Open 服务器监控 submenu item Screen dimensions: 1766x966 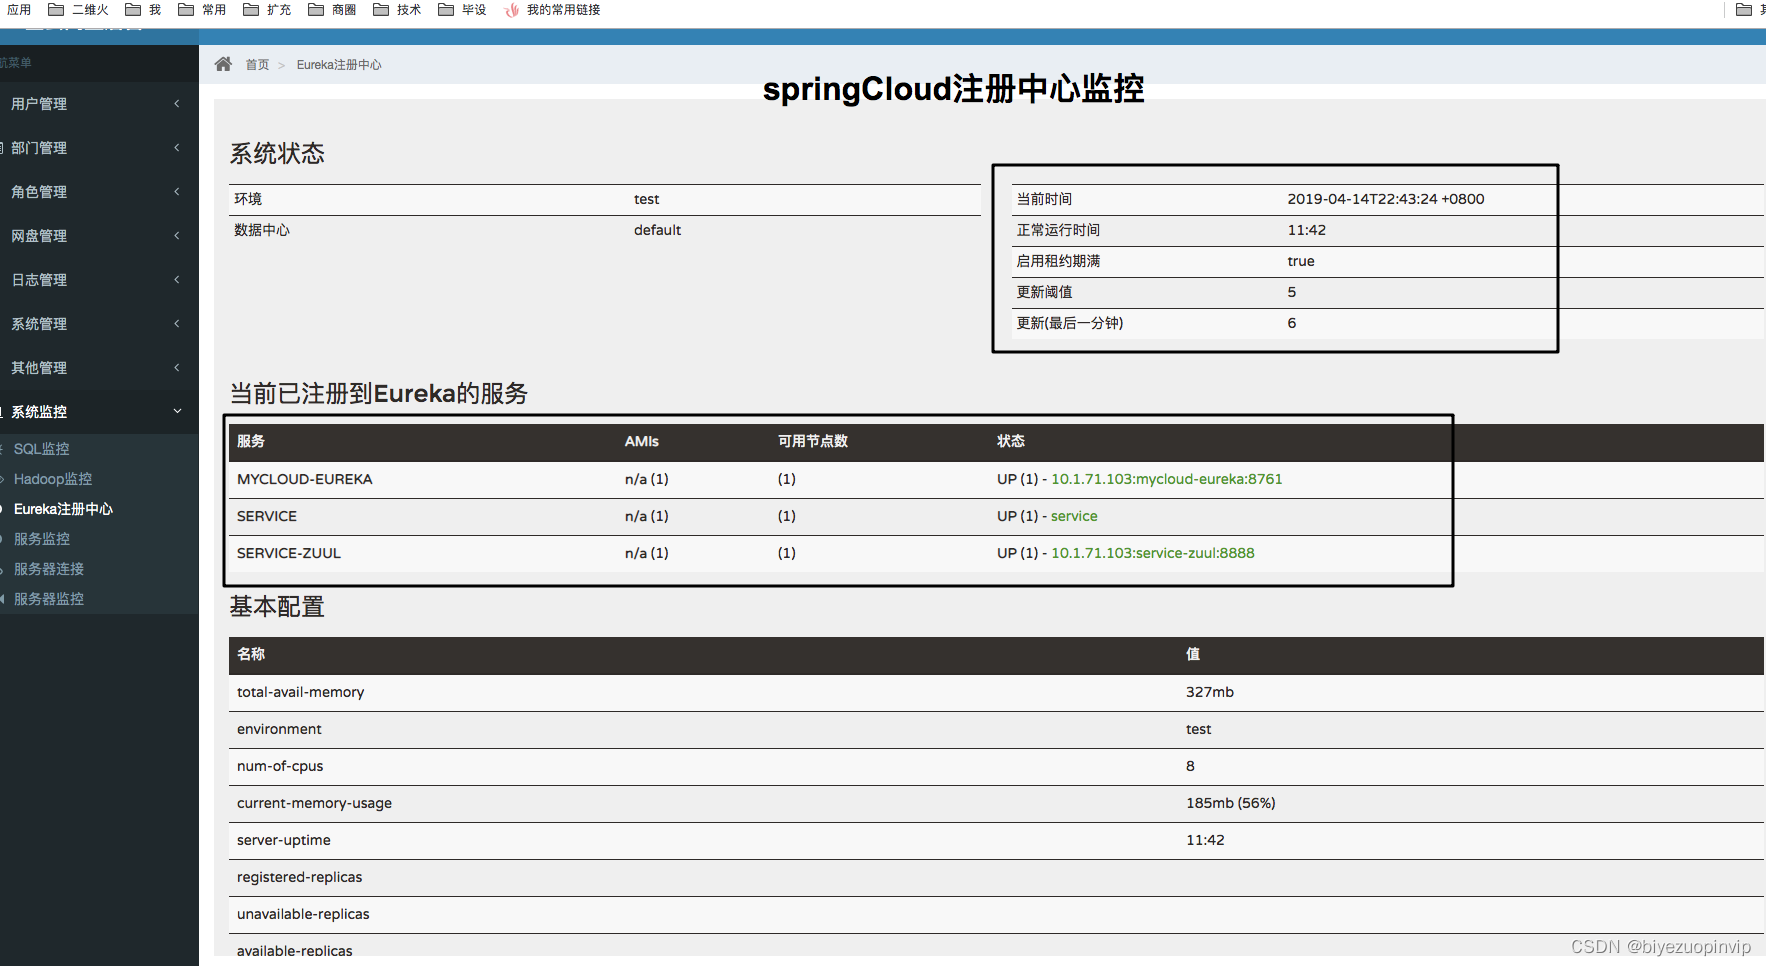[x=49, y=599]
